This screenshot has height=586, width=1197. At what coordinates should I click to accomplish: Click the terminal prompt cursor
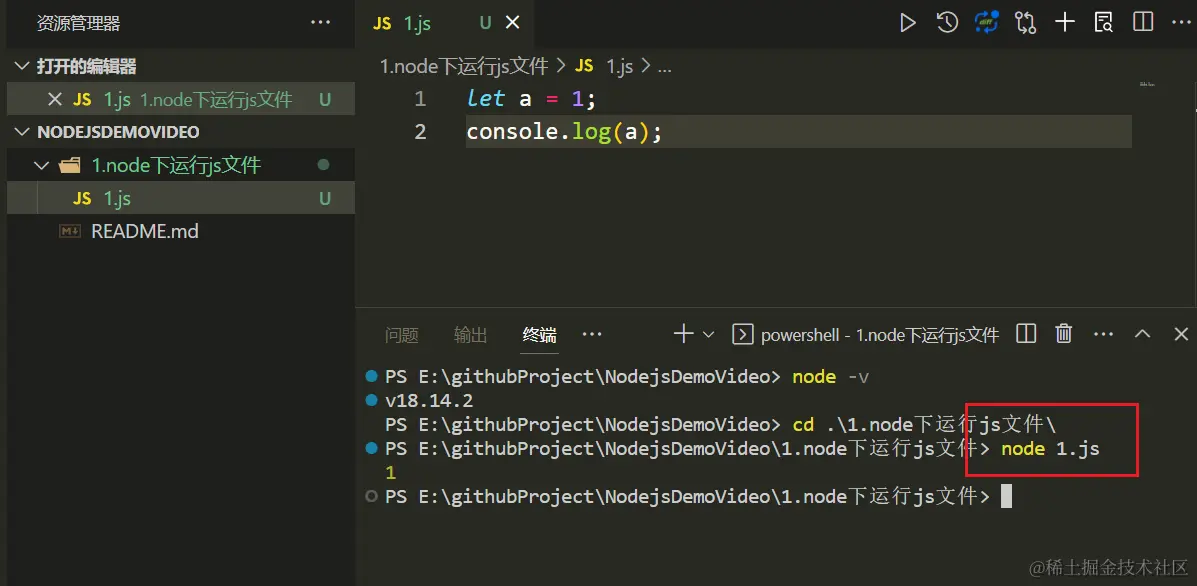[1006, 497]
